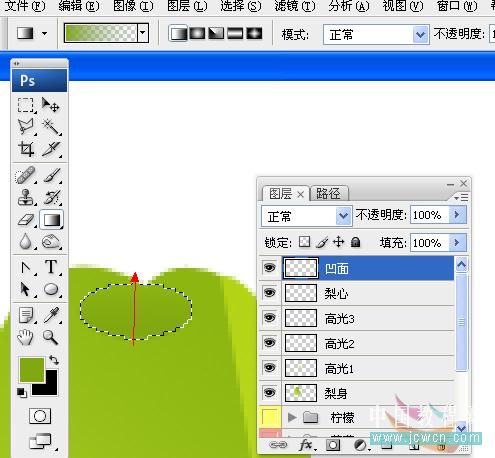The image size is (495, 458).
Task: Change the screen mode
Action: pos(40,442)
